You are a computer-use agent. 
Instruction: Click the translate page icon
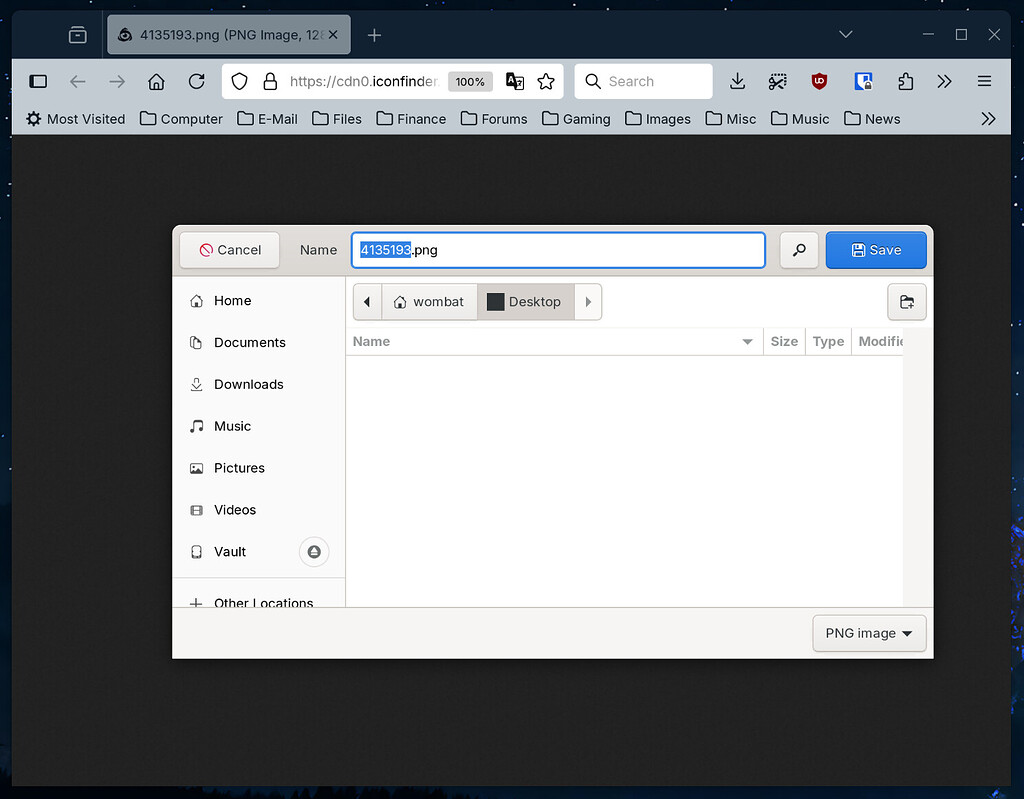click(x=514, y=81)
